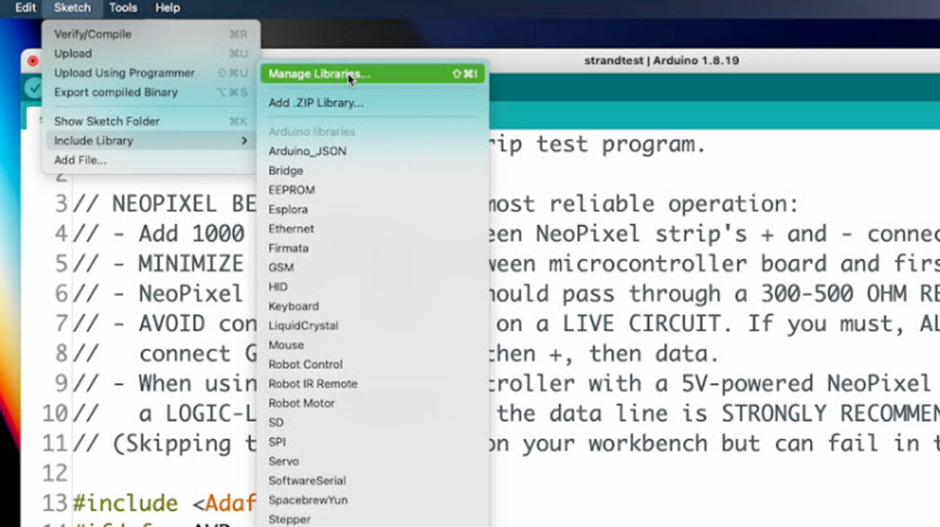This screenshot has height=527, width=940.
Task: Include the Arduino_JSON library
Action: tap(372, 151)
